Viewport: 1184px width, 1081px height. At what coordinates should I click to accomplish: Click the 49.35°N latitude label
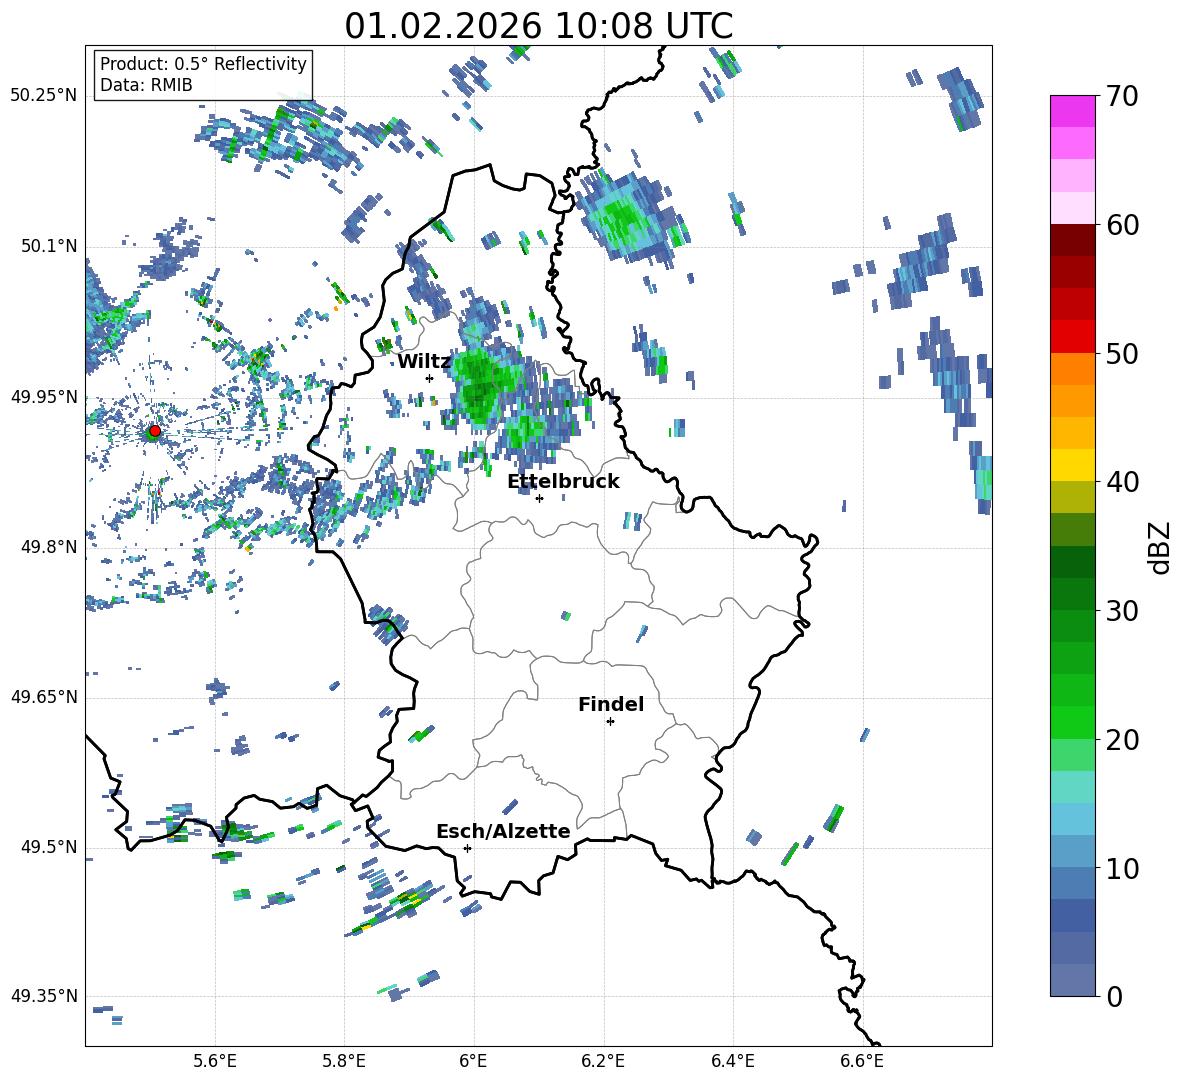pyautogui.click(x=43, y=996)
